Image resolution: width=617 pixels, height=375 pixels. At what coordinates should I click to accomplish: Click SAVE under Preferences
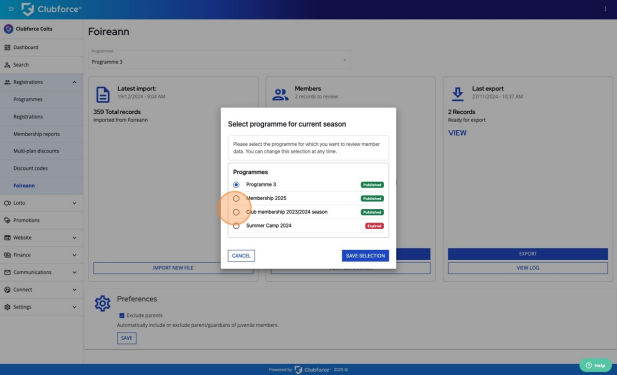click(x=127, y=338)
